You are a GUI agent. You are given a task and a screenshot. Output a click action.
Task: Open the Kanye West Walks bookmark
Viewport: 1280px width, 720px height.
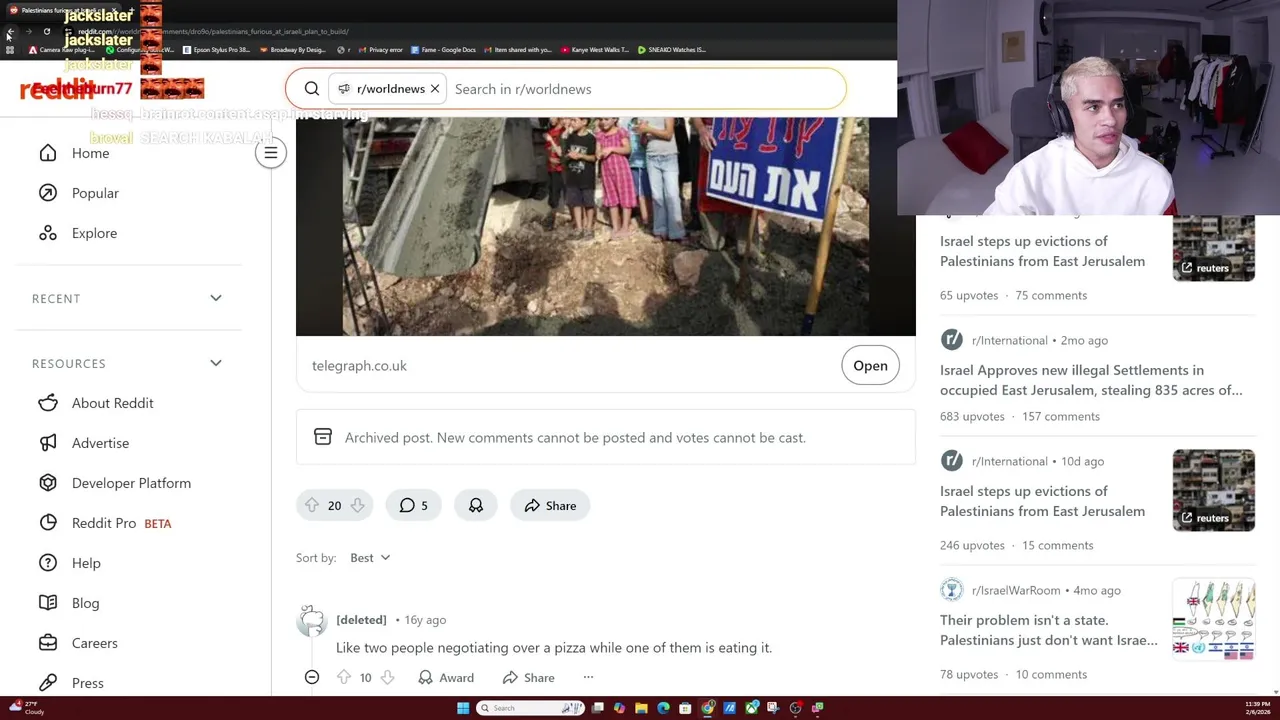(595, 49)
